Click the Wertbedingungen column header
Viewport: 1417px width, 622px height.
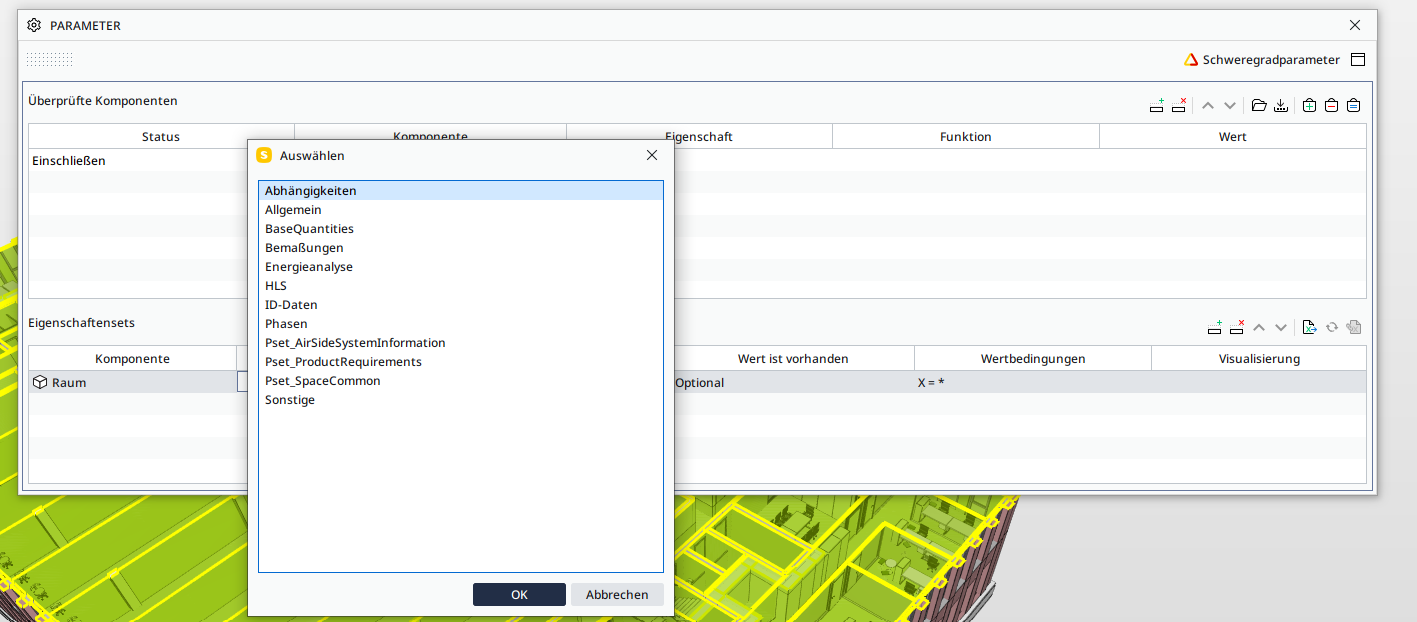pos(1033,359)
